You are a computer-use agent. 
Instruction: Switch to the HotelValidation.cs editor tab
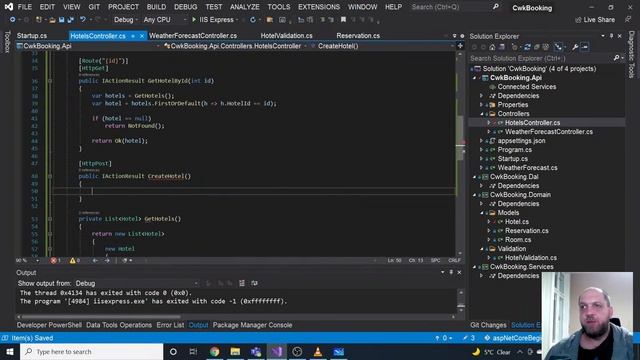coord(287,36)
